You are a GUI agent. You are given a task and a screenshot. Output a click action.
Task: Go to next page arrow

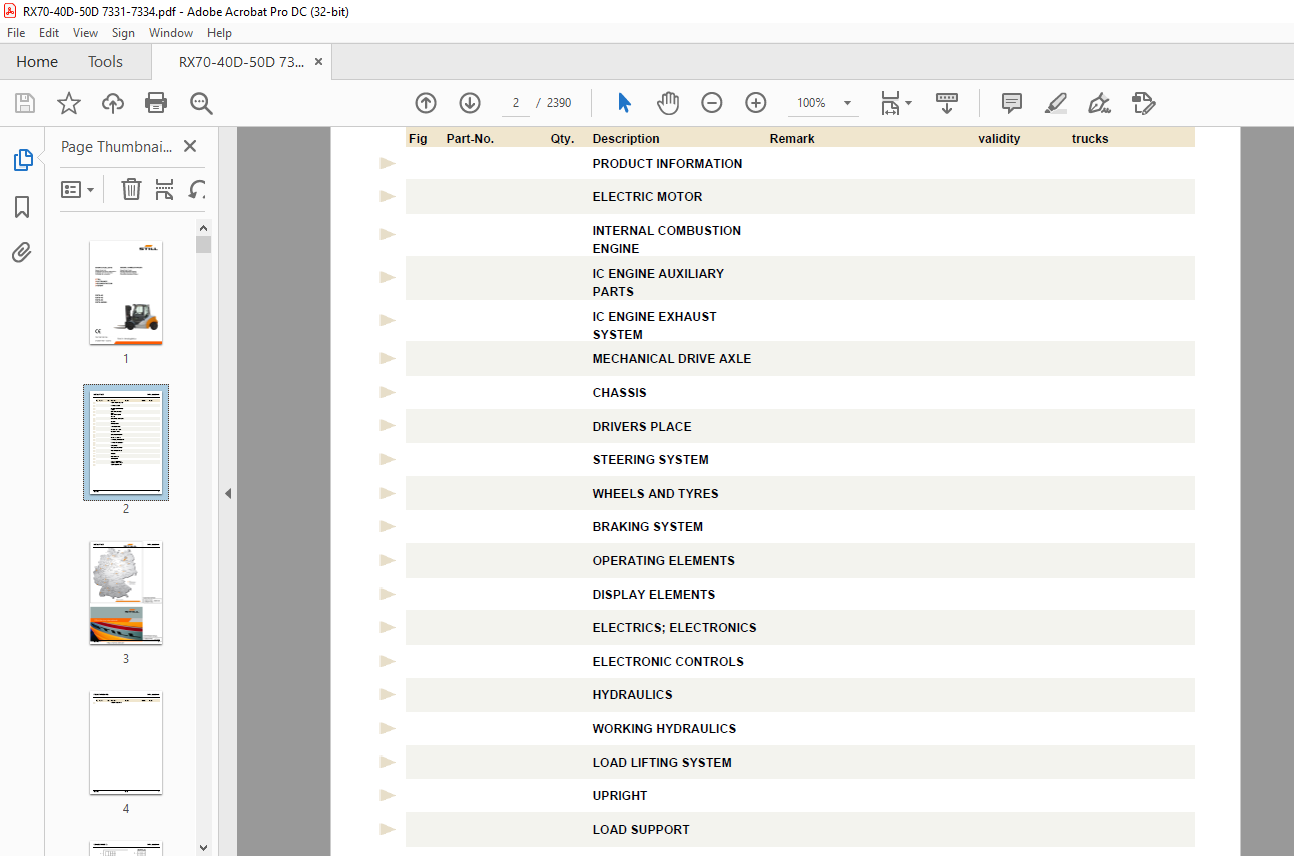point(470,103)
